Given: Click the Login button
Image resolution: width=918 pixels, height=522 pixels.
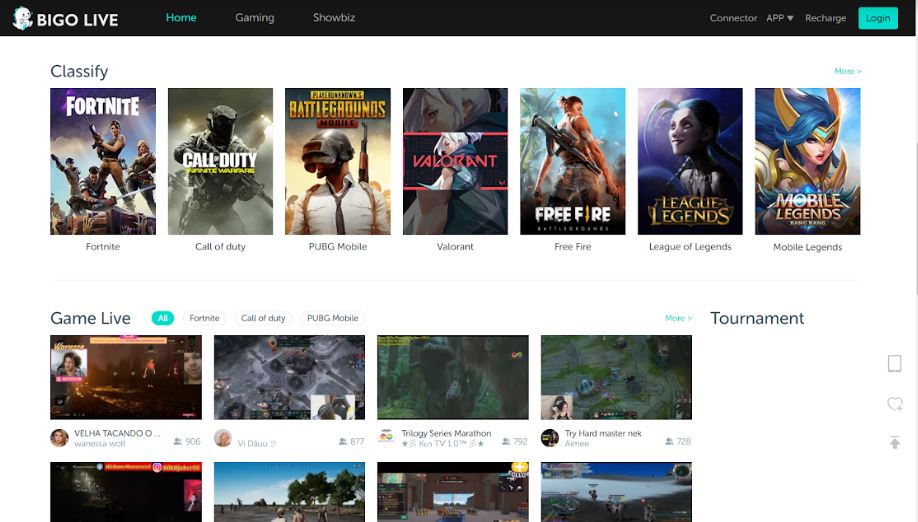Looking at the screenshot, I should [x=878, y=18].
